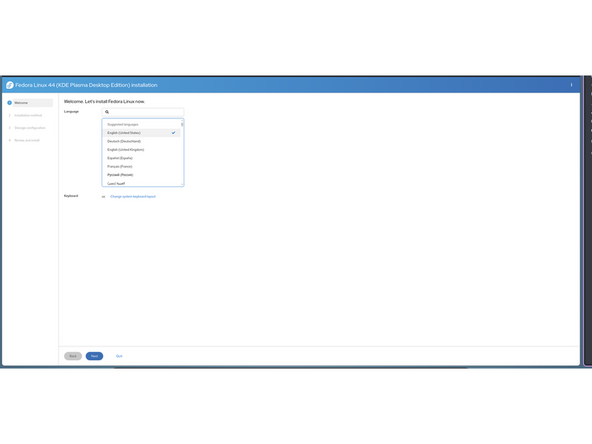Viewport: 592px width, 444px height.
Task: Open Change system keyboard layout link
Action: pyautogui.click(x=133, y=197)
